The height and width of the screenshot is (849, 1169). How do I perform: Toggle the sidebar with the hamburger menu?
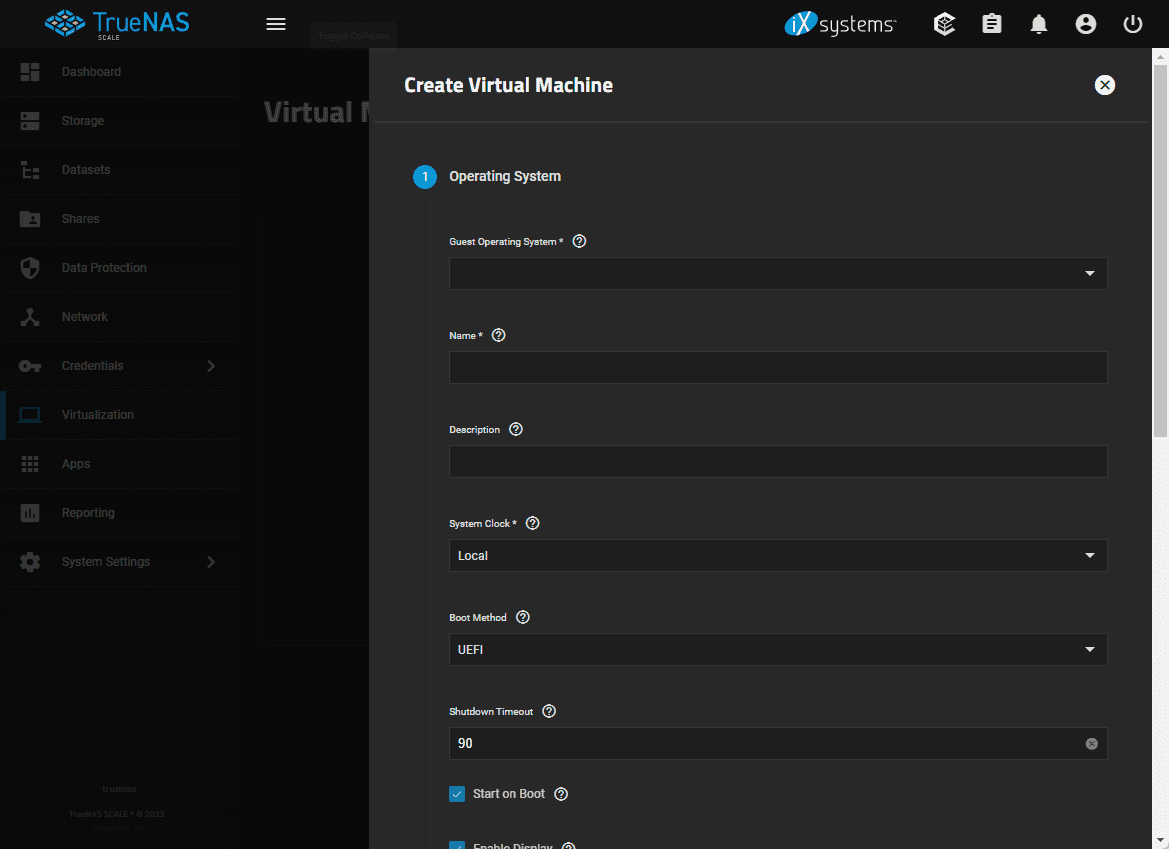276,23
